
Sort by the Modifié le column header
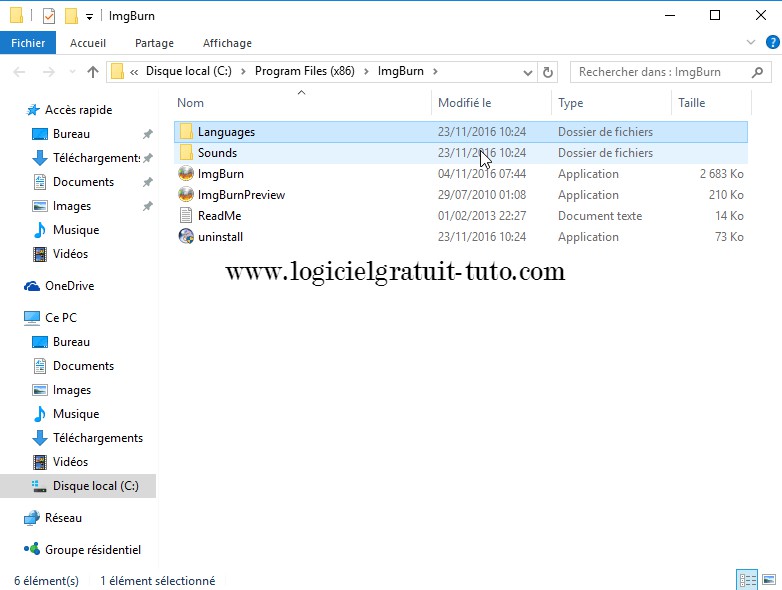(x=464, y=103)
